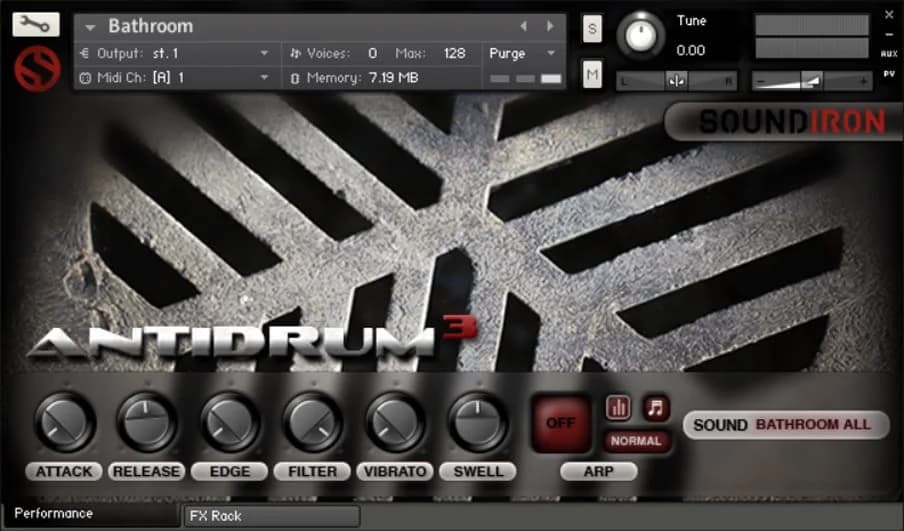This screenshot has width=904, height=531.
Task: Click the Bathroom instrument name
Action: [x=151, y=27]
